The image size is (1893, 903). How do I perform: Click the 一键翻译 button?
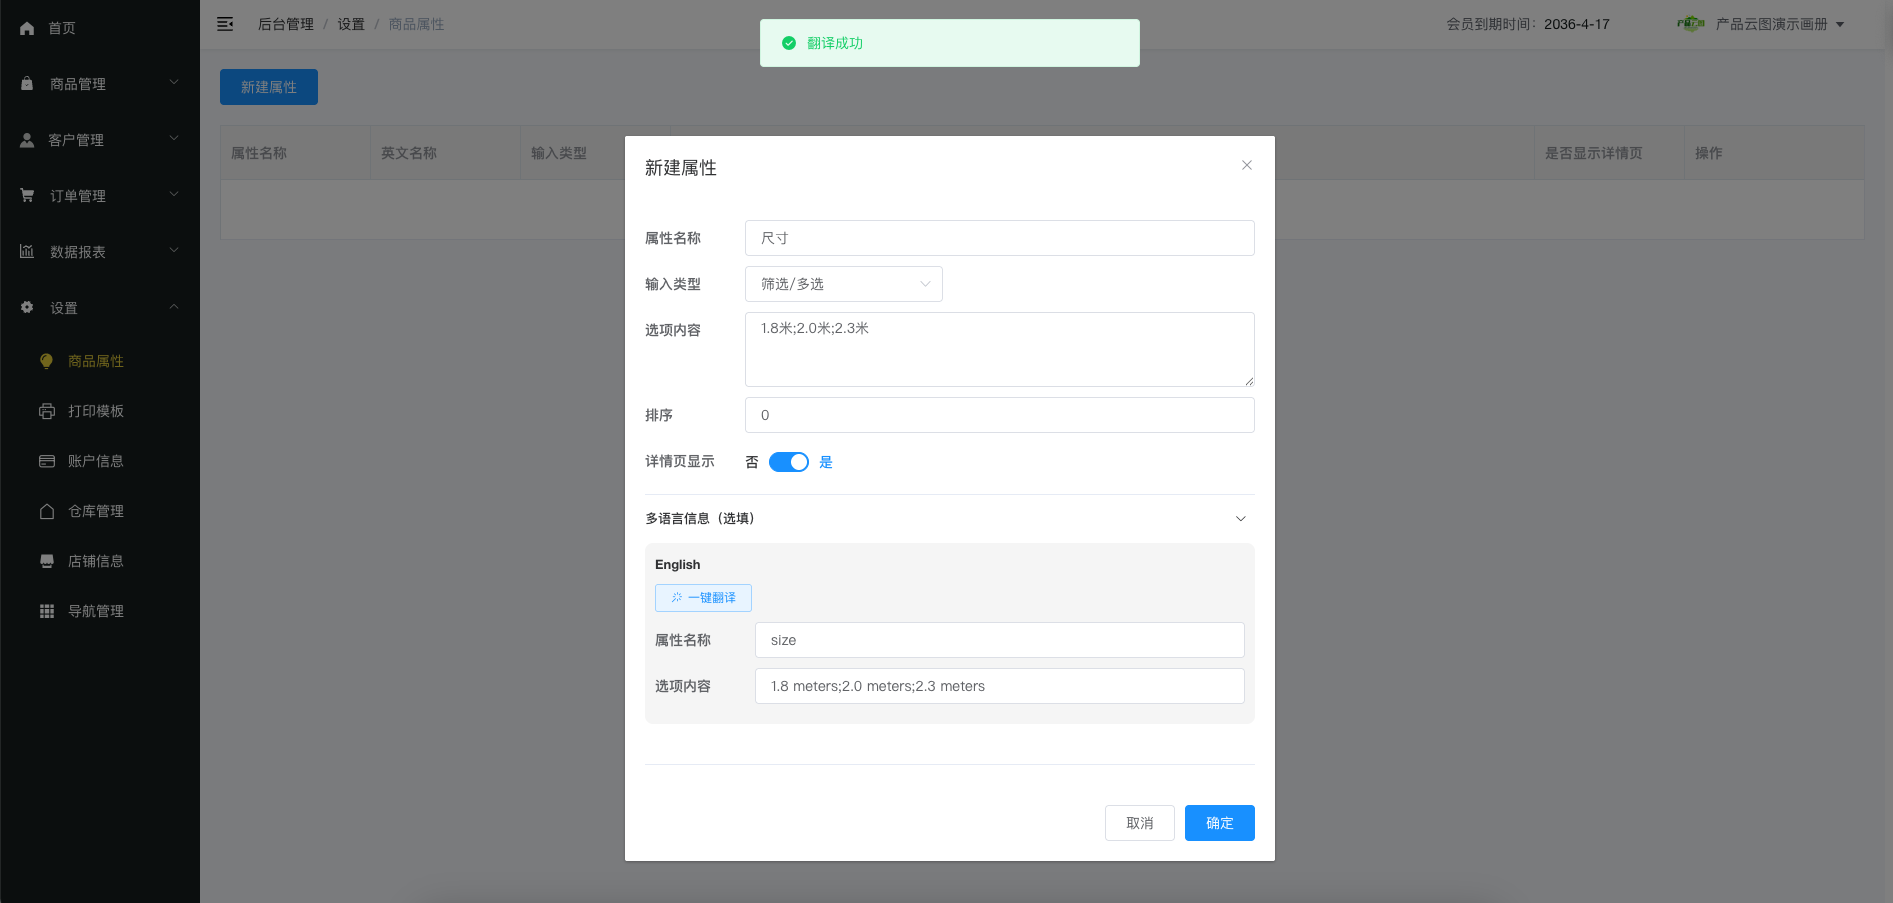tap(703, 598)
